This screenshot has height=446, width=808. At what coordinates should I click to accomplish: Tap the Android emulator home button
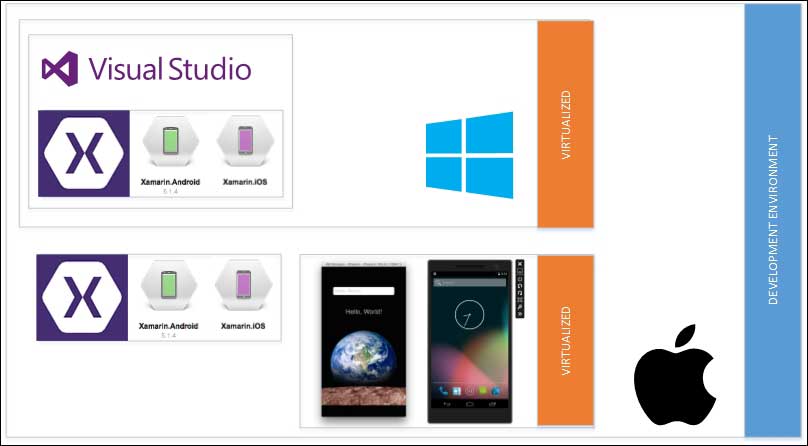(x=469, y=404)
